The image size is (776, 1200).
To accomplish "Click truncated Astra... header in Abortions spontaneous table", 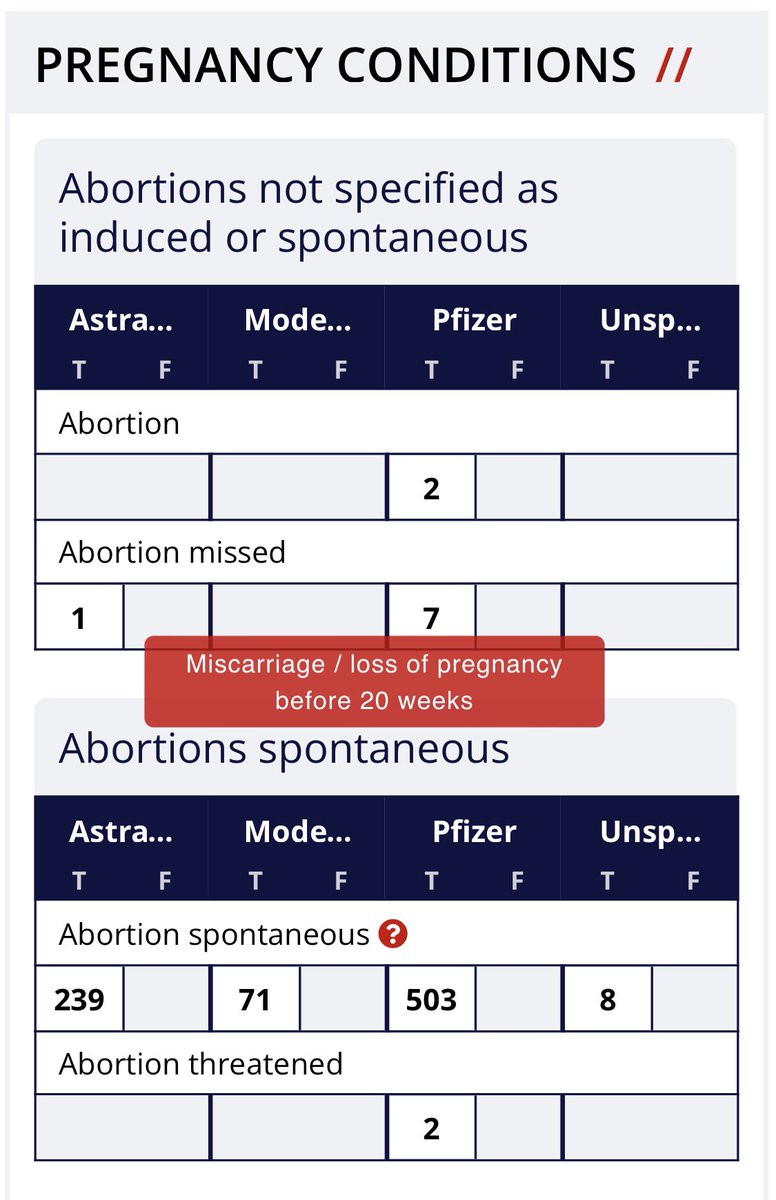I will coord(121,832).
